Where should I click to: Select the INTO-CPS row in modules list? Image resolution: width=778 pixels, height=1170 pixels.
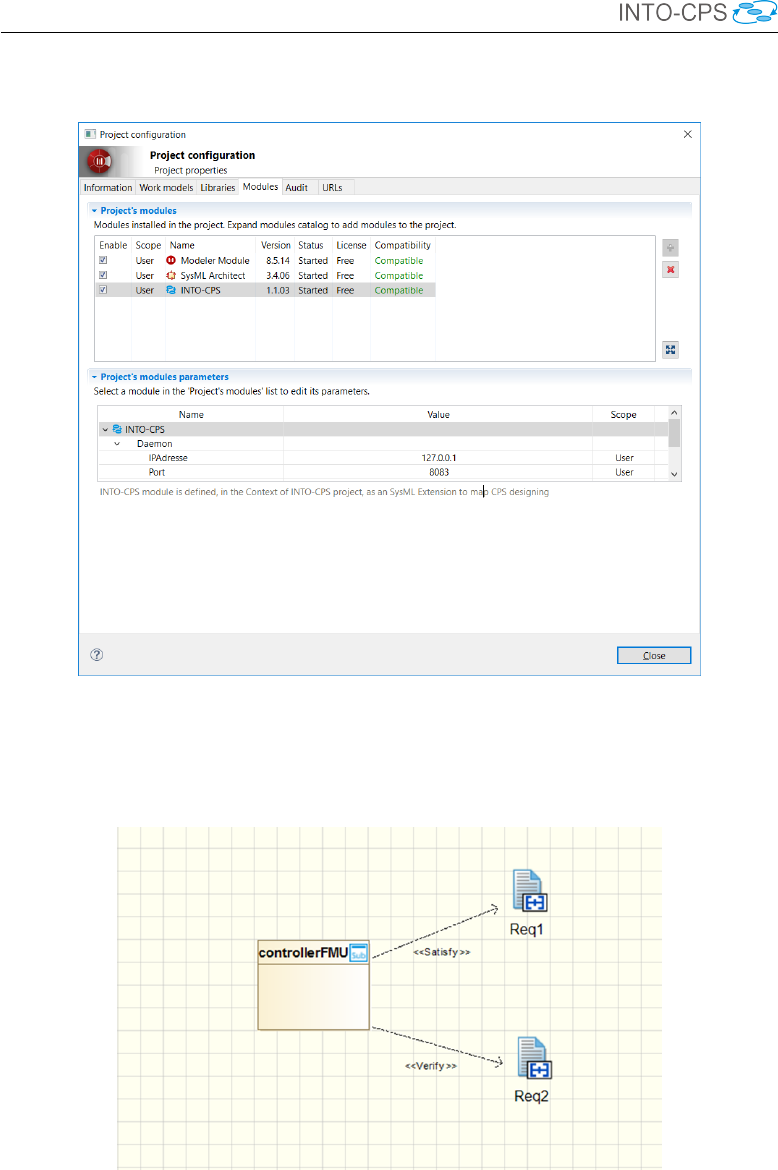pos(266,290)
